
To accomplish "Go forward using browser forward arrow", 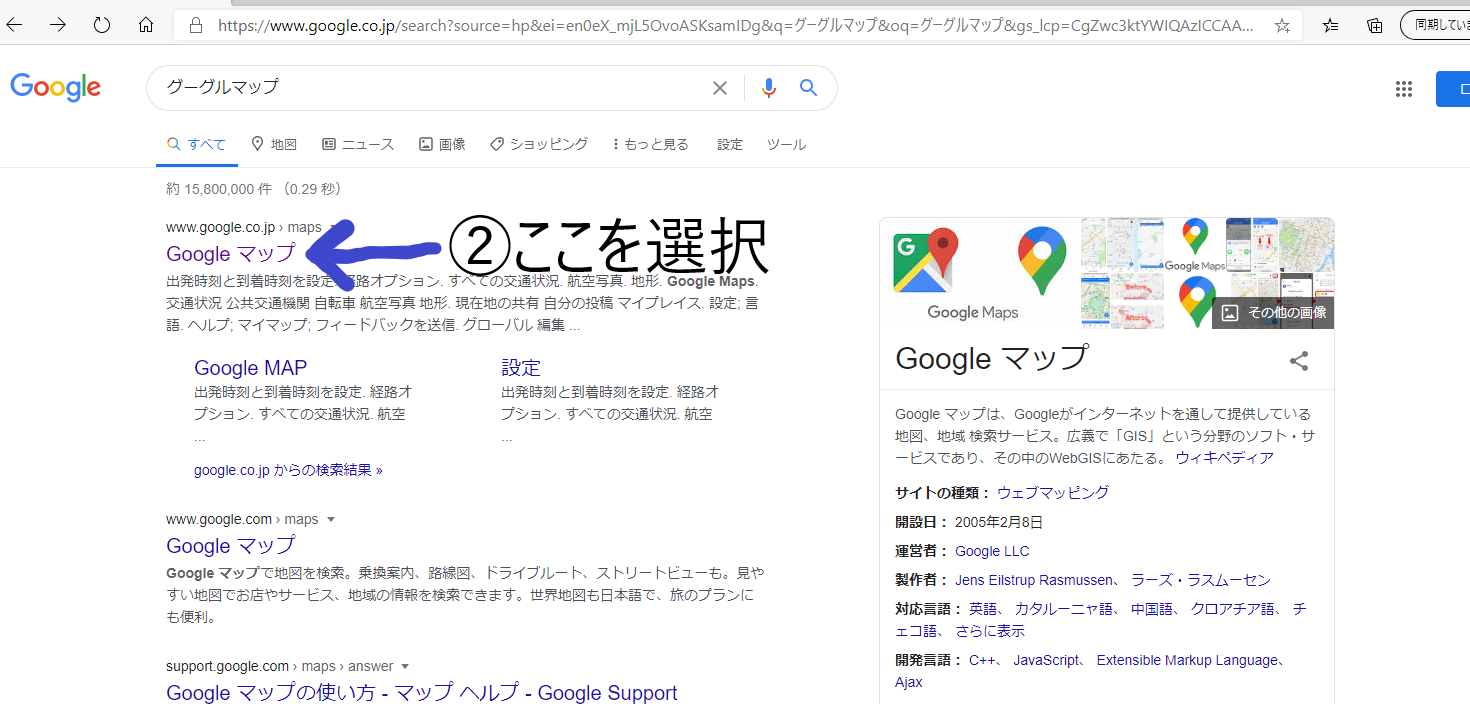I will click(x=58, y=25).
